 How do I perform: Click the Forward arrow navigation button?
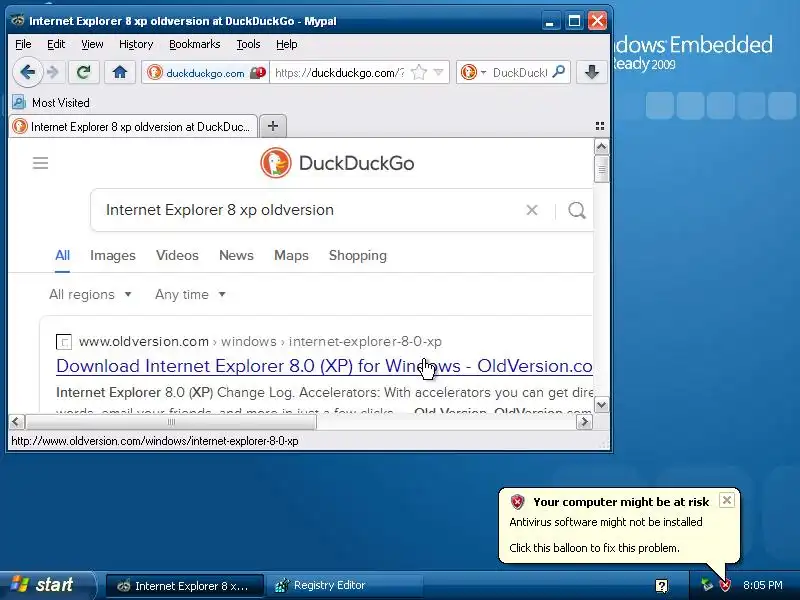(53, 72)
